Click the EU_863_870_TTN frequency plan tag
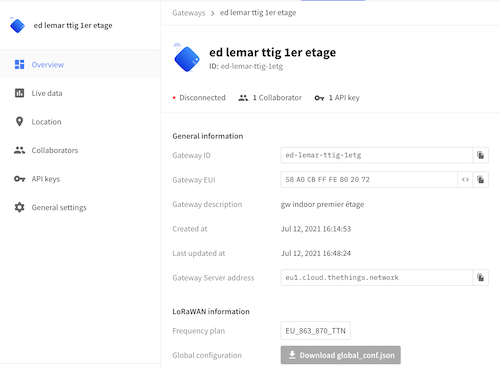The image size is (500, 369). pyautogui.click(x=315, y=331)
